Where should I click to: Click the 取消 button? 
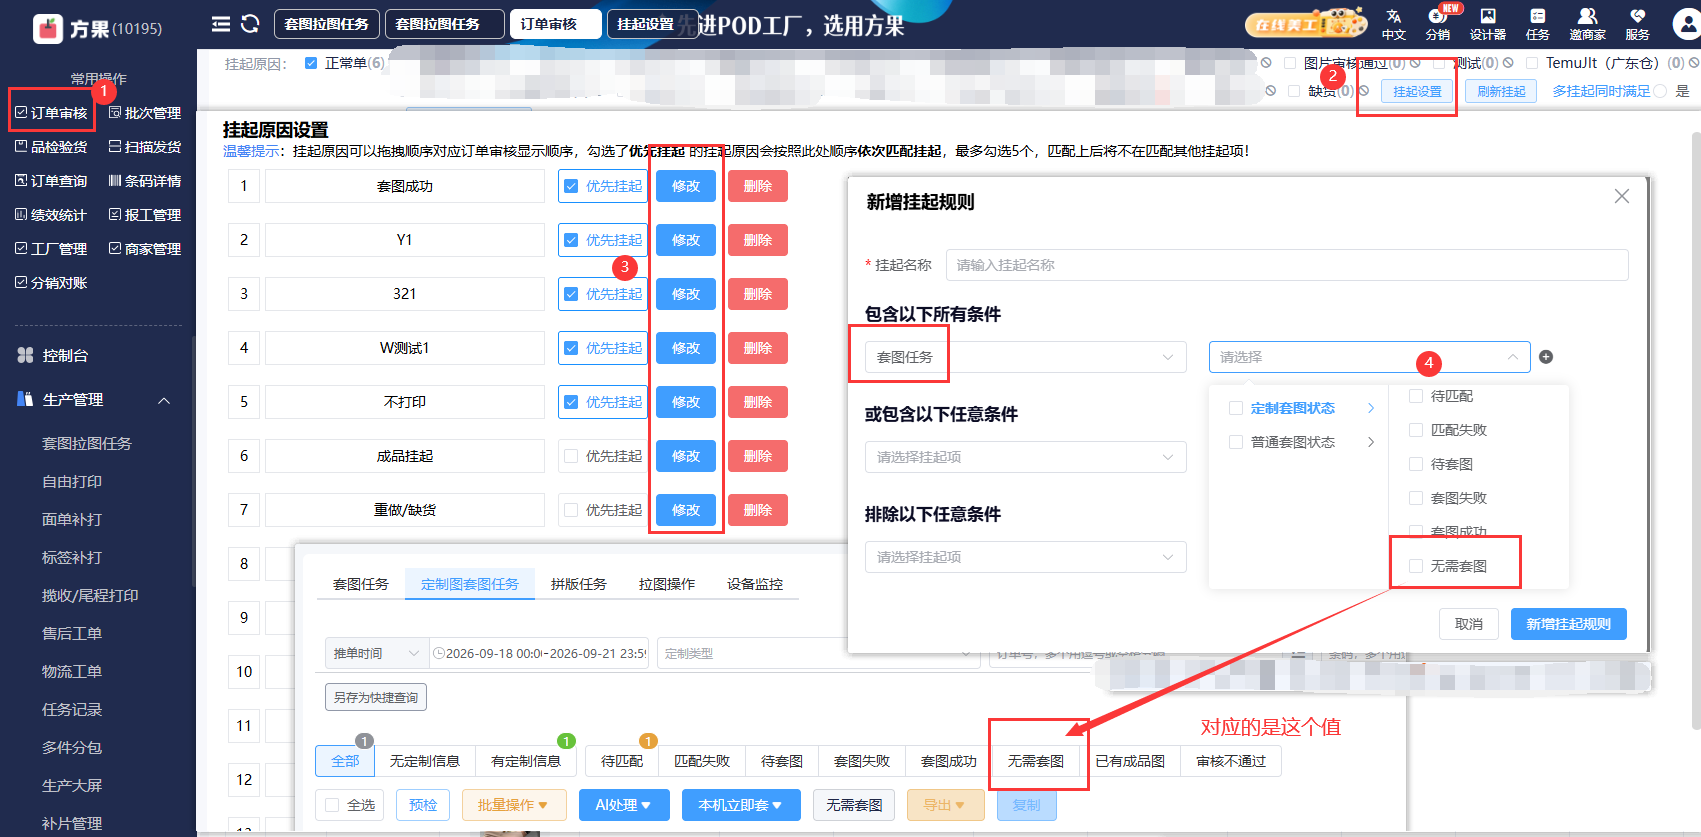(x=1469, y=624)
